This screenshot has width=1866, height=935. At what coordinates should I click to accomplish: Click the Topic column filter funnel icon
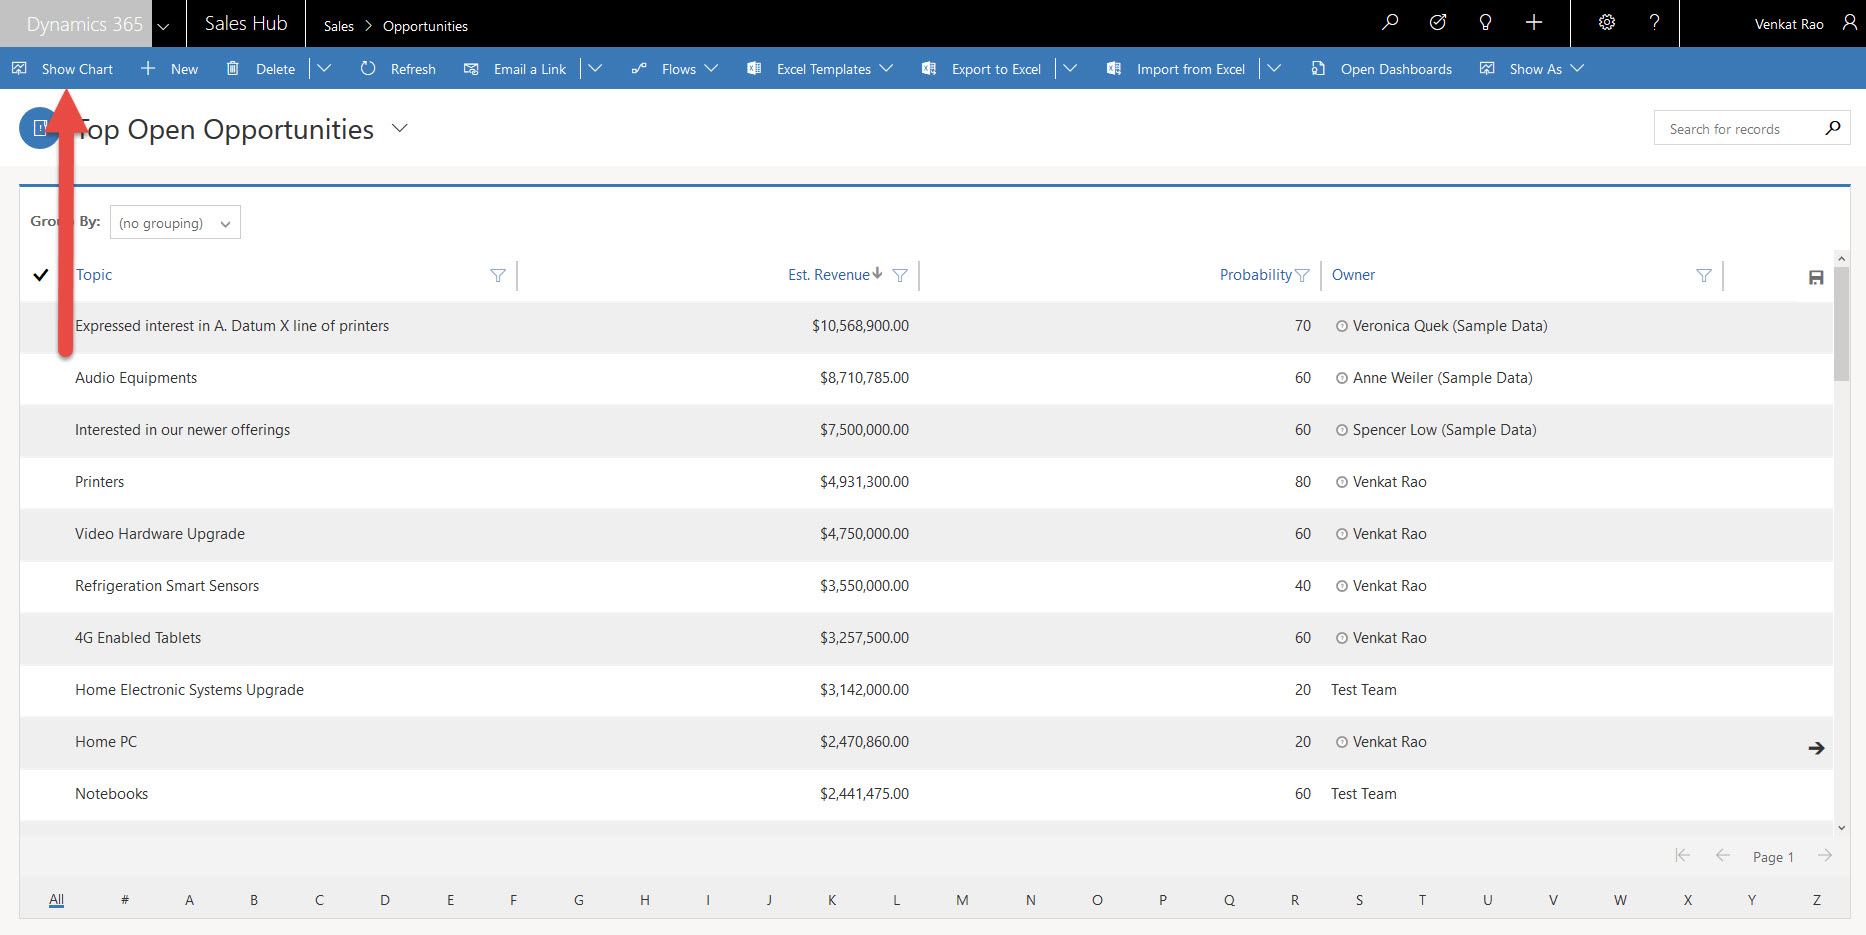tap(497, 276)
